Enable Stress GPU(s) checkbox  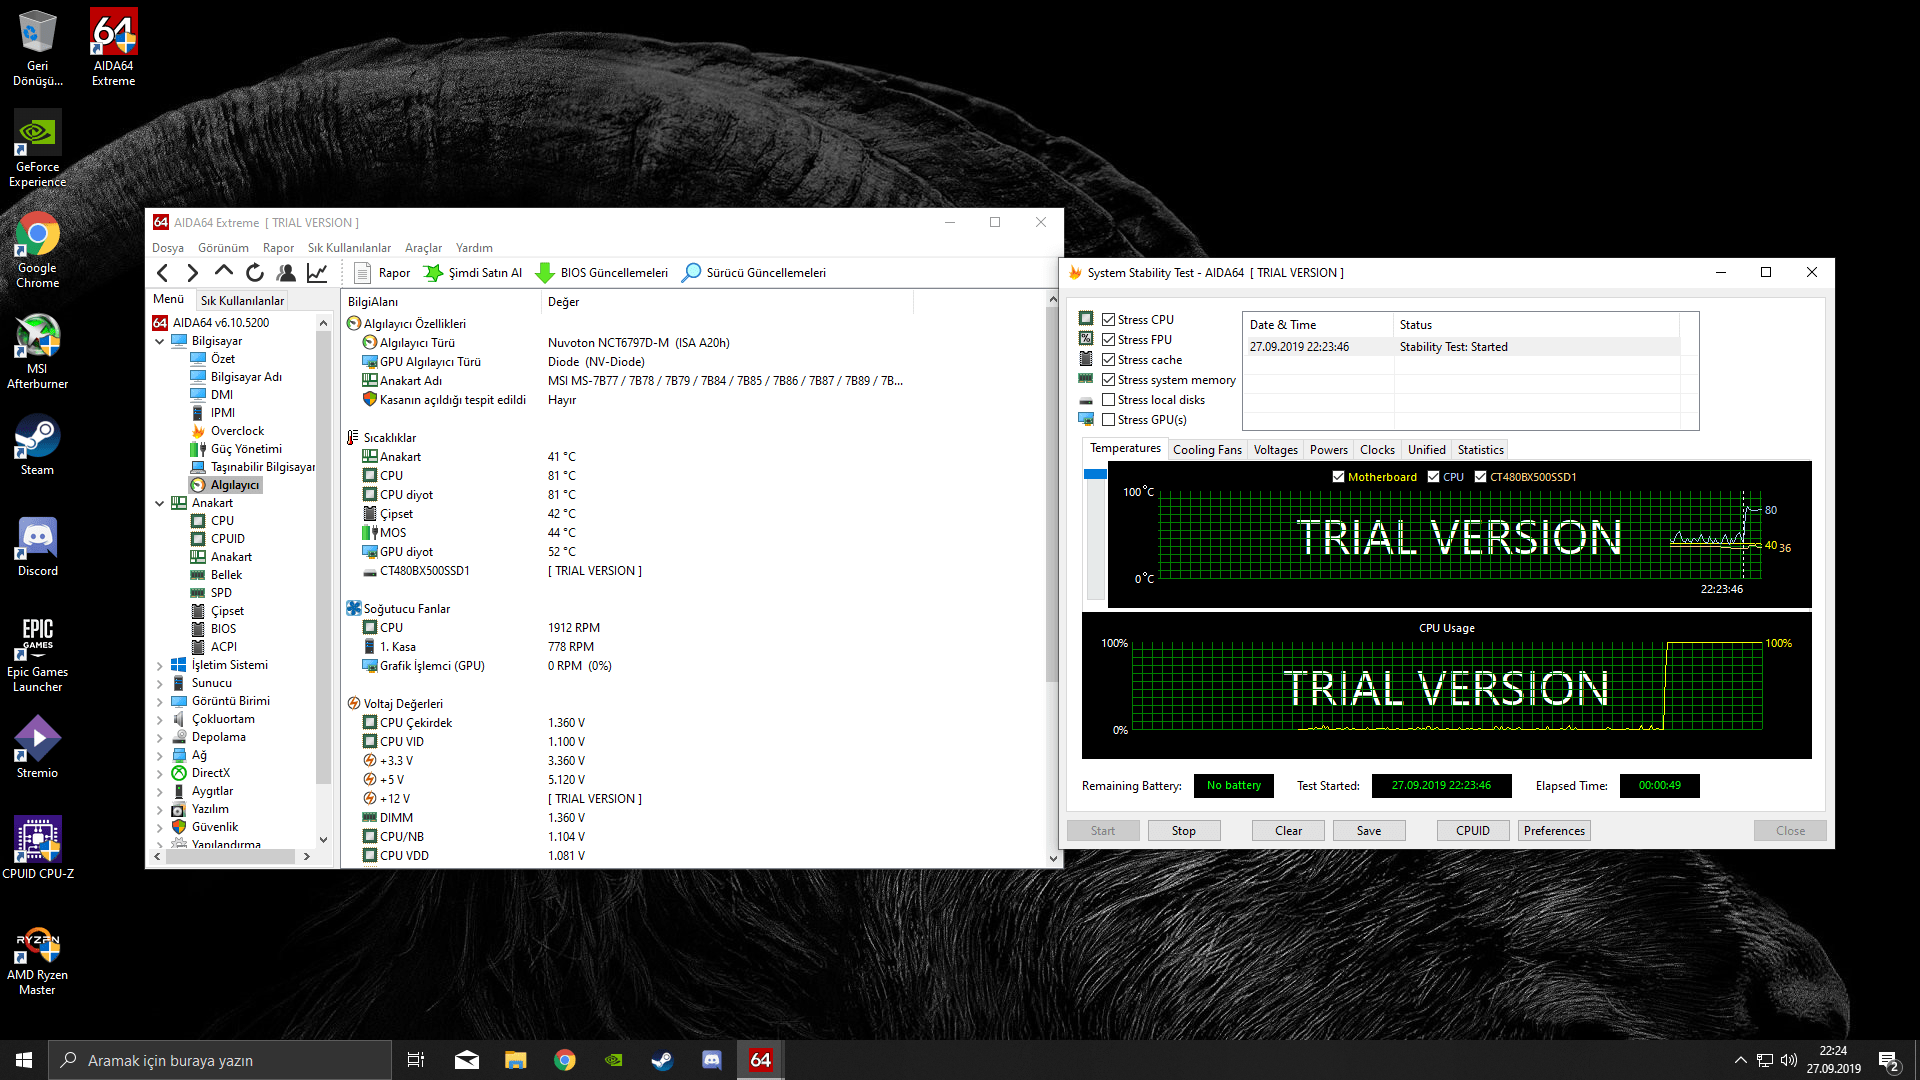[1108, 419]
